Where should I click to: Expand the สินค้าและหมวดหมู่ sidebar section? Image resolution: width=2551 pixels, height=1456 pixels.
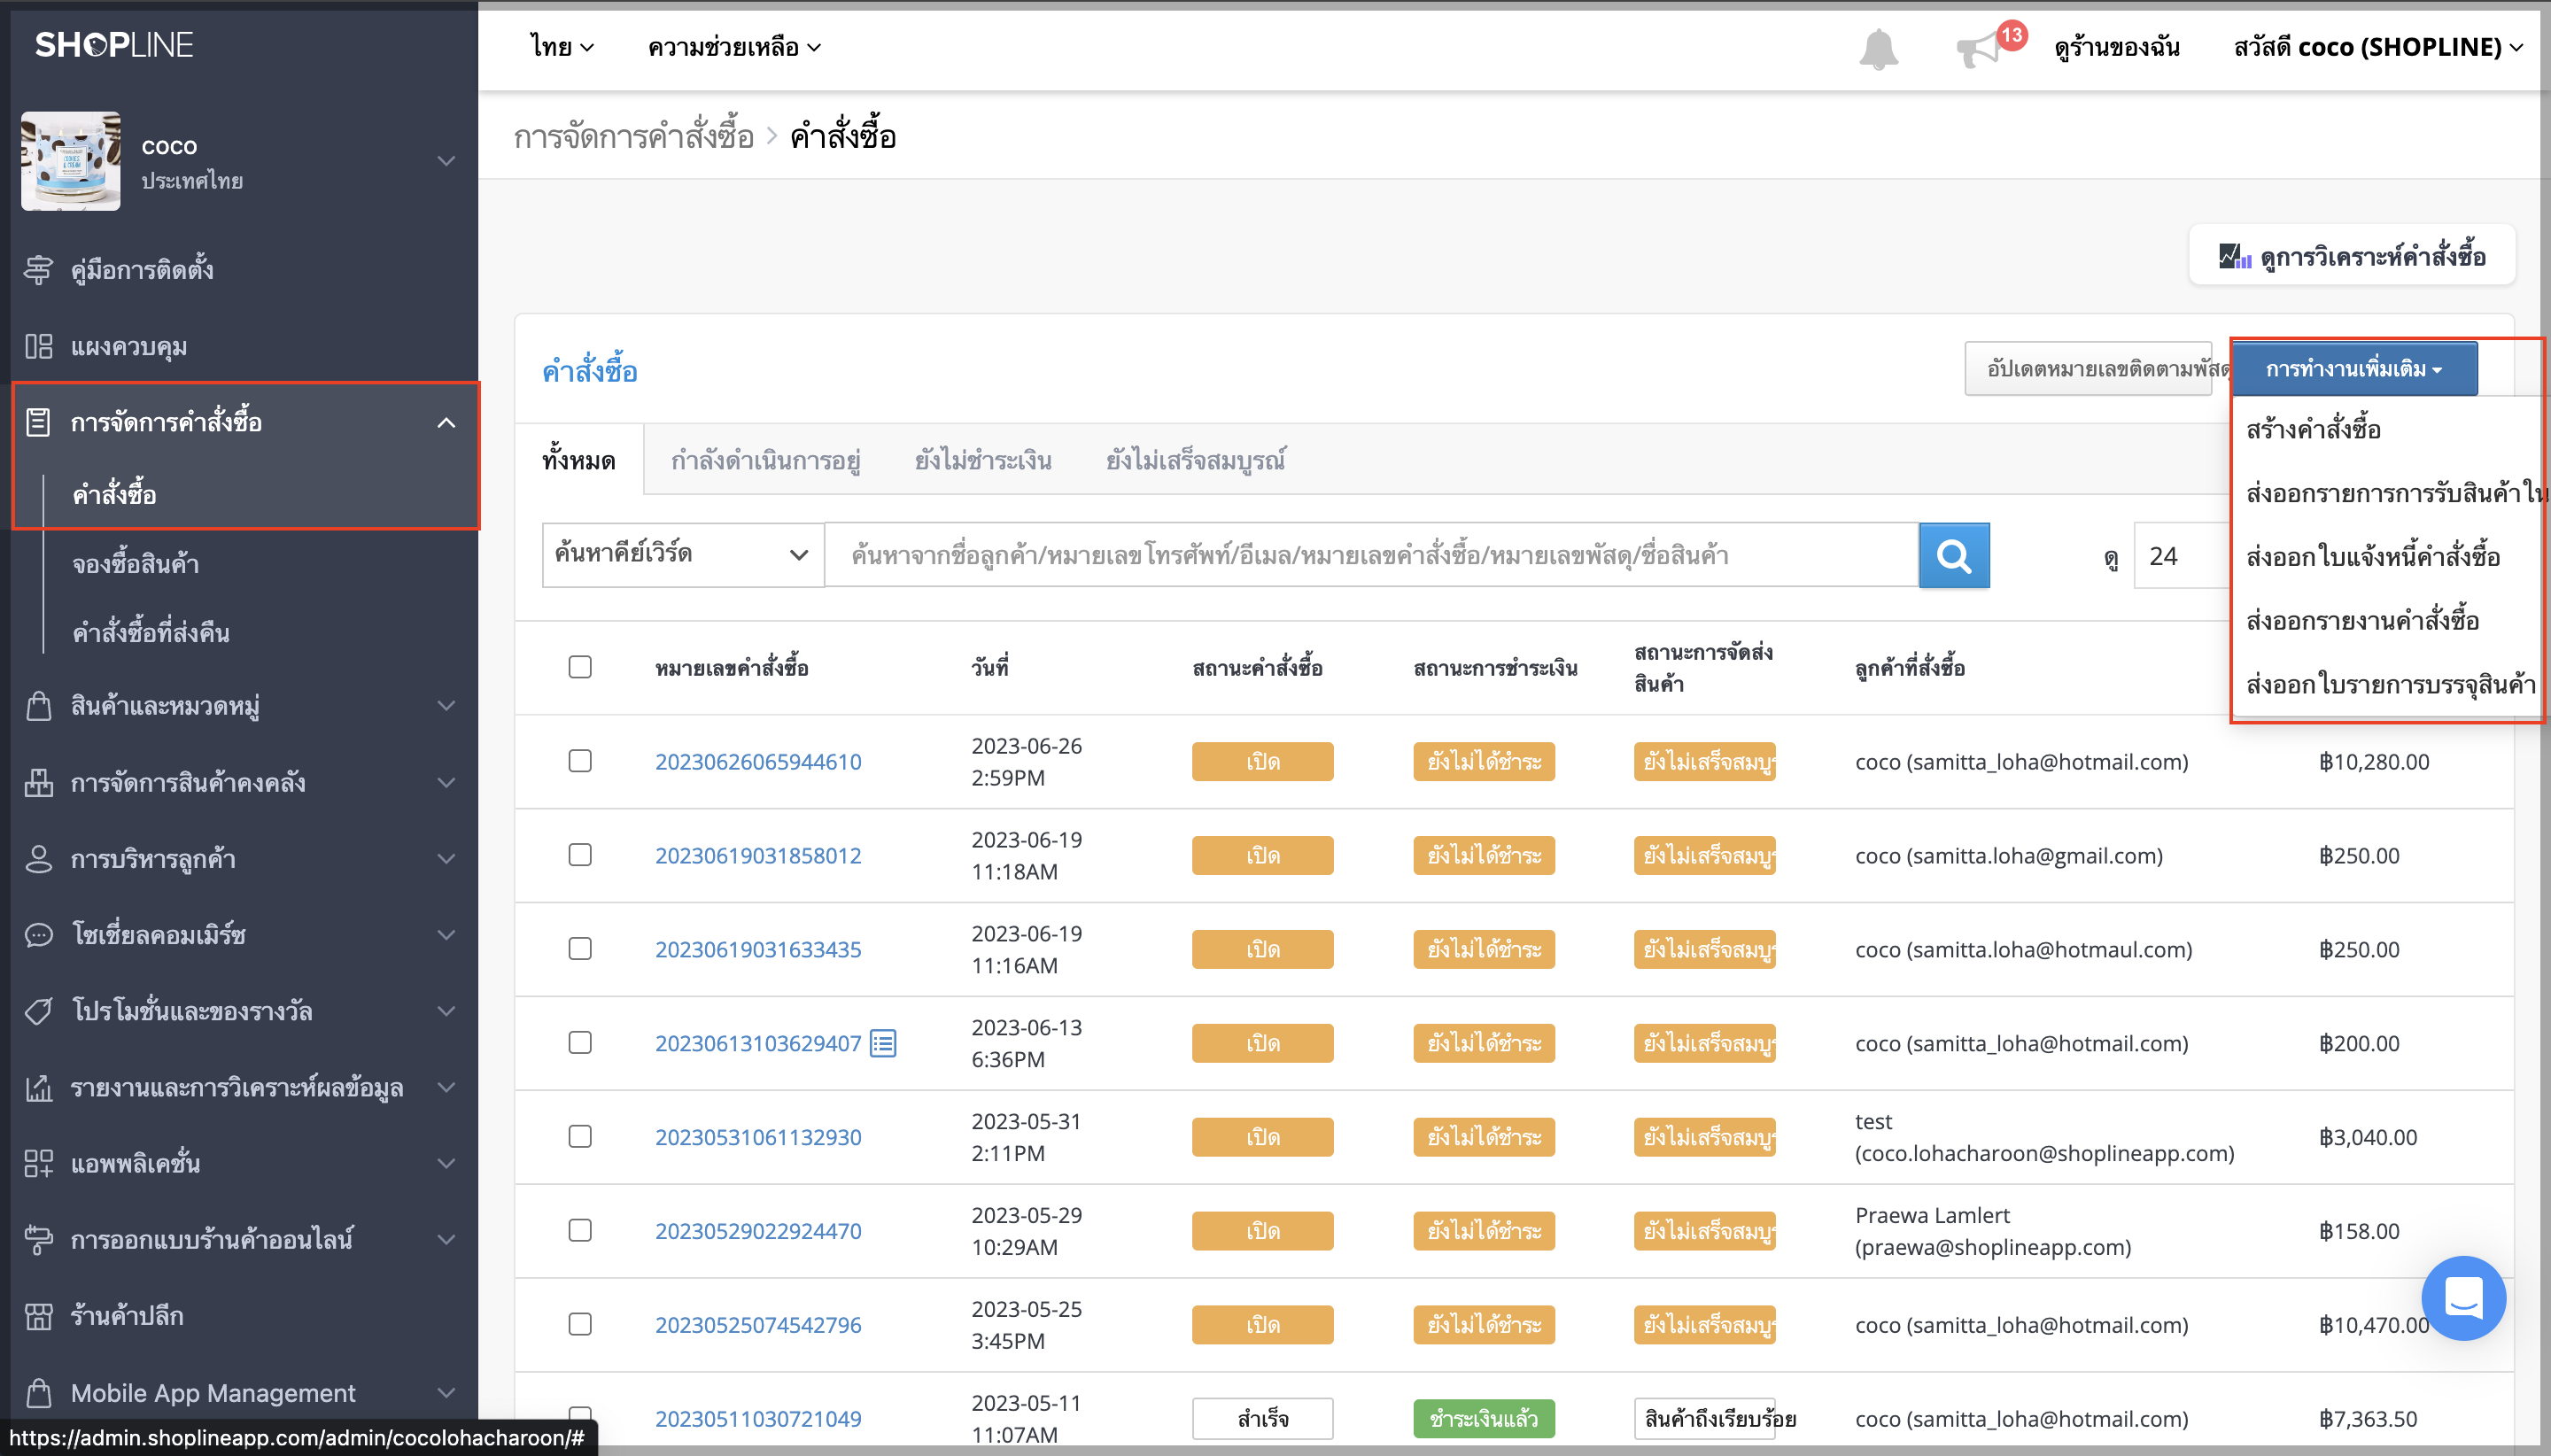(446, 706)
